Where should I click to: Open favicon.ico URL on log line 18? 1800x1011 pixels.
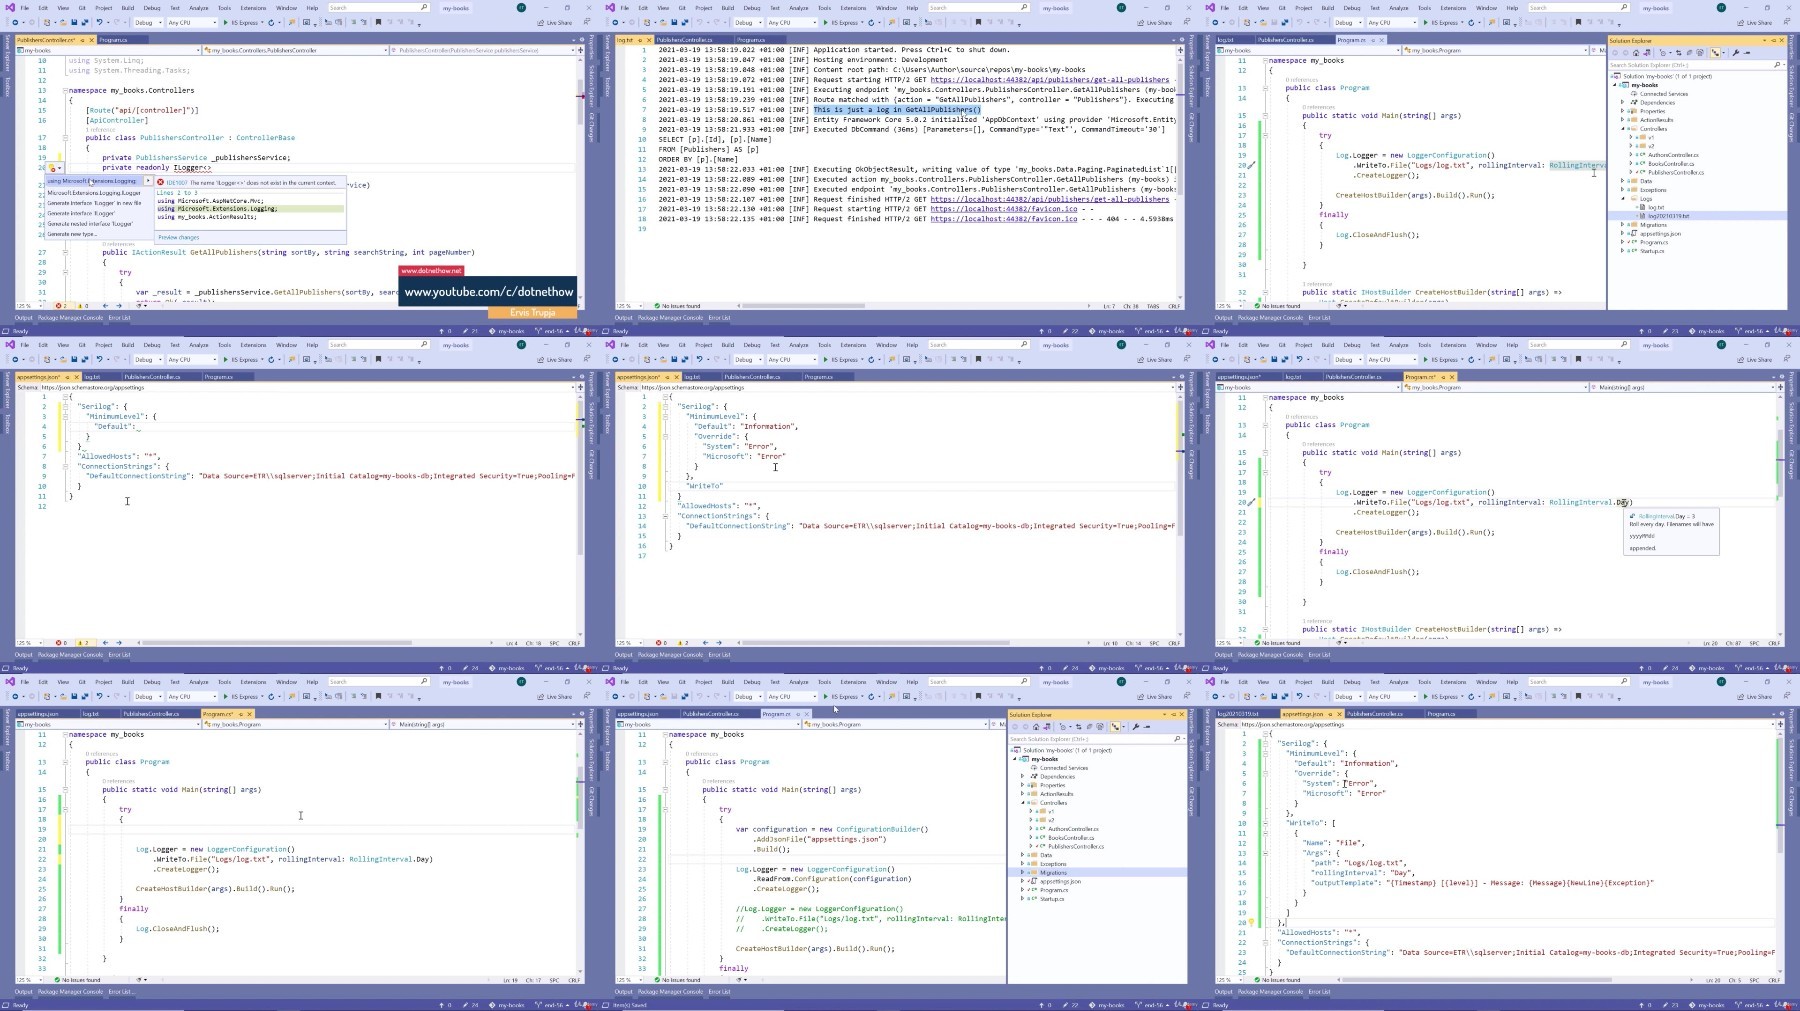pyautogui.click(x=1004, y=219)
